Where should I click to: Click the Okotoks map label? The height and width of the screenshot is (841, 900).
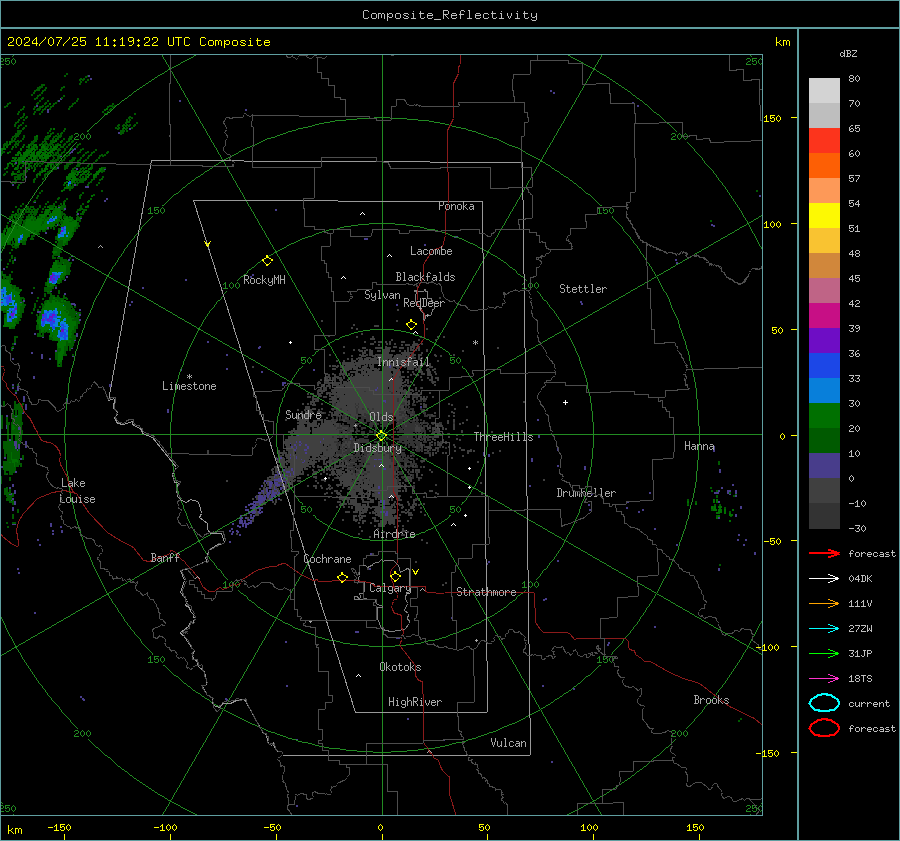(x=400, y=667)
